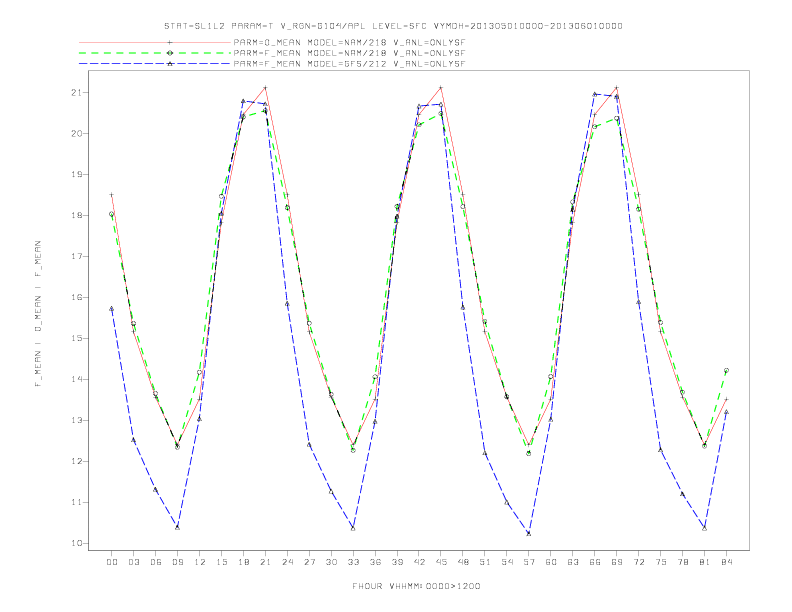Viewport: 792px width, 612px height.
Task: Select green circle data point at hour 00
Action: click(x=112, y=214)
